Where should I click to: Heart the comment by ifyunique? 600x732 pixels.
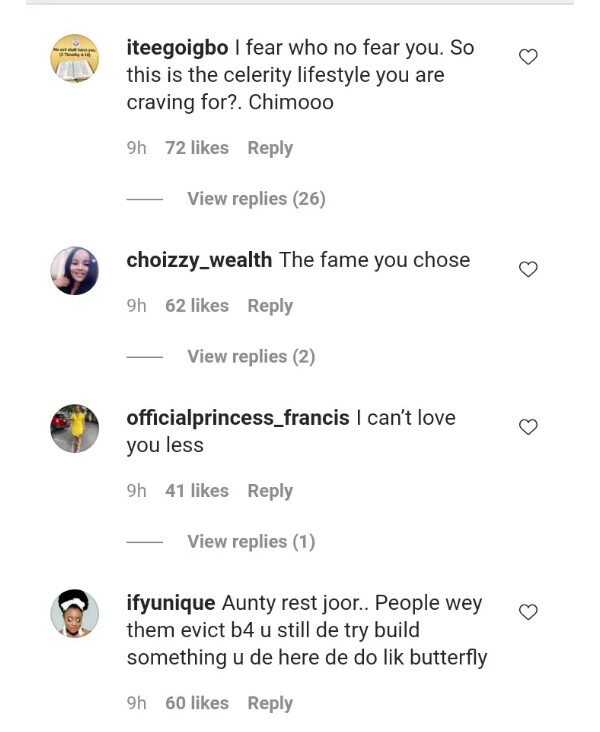pyautogui.click(x=528, y=612)
